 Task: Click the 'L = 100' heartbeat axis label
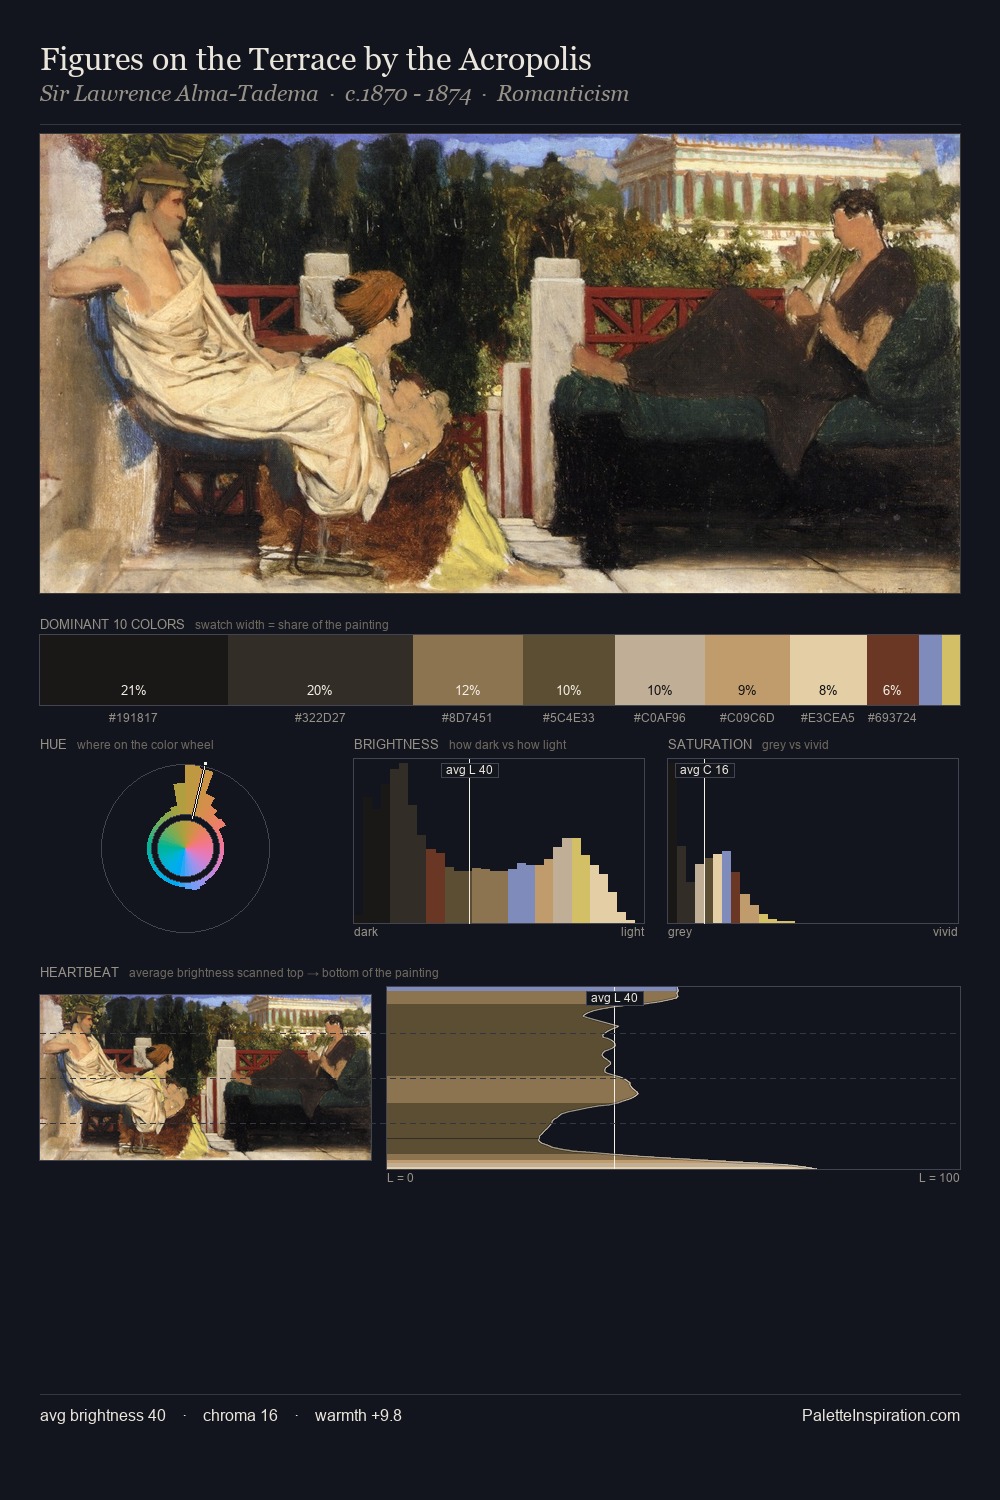939,1178
